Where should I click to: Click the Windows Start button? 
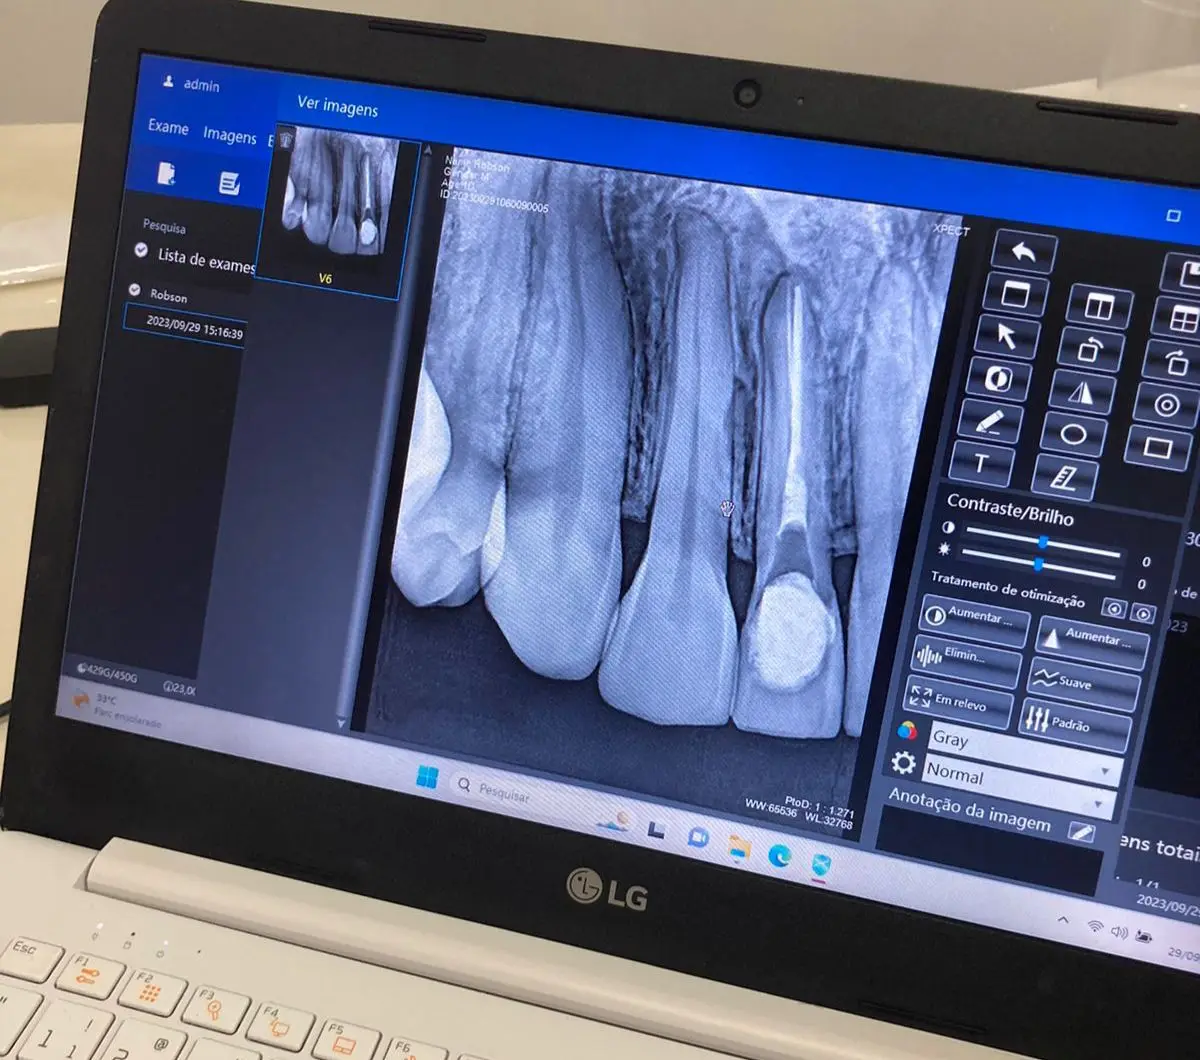427,777
